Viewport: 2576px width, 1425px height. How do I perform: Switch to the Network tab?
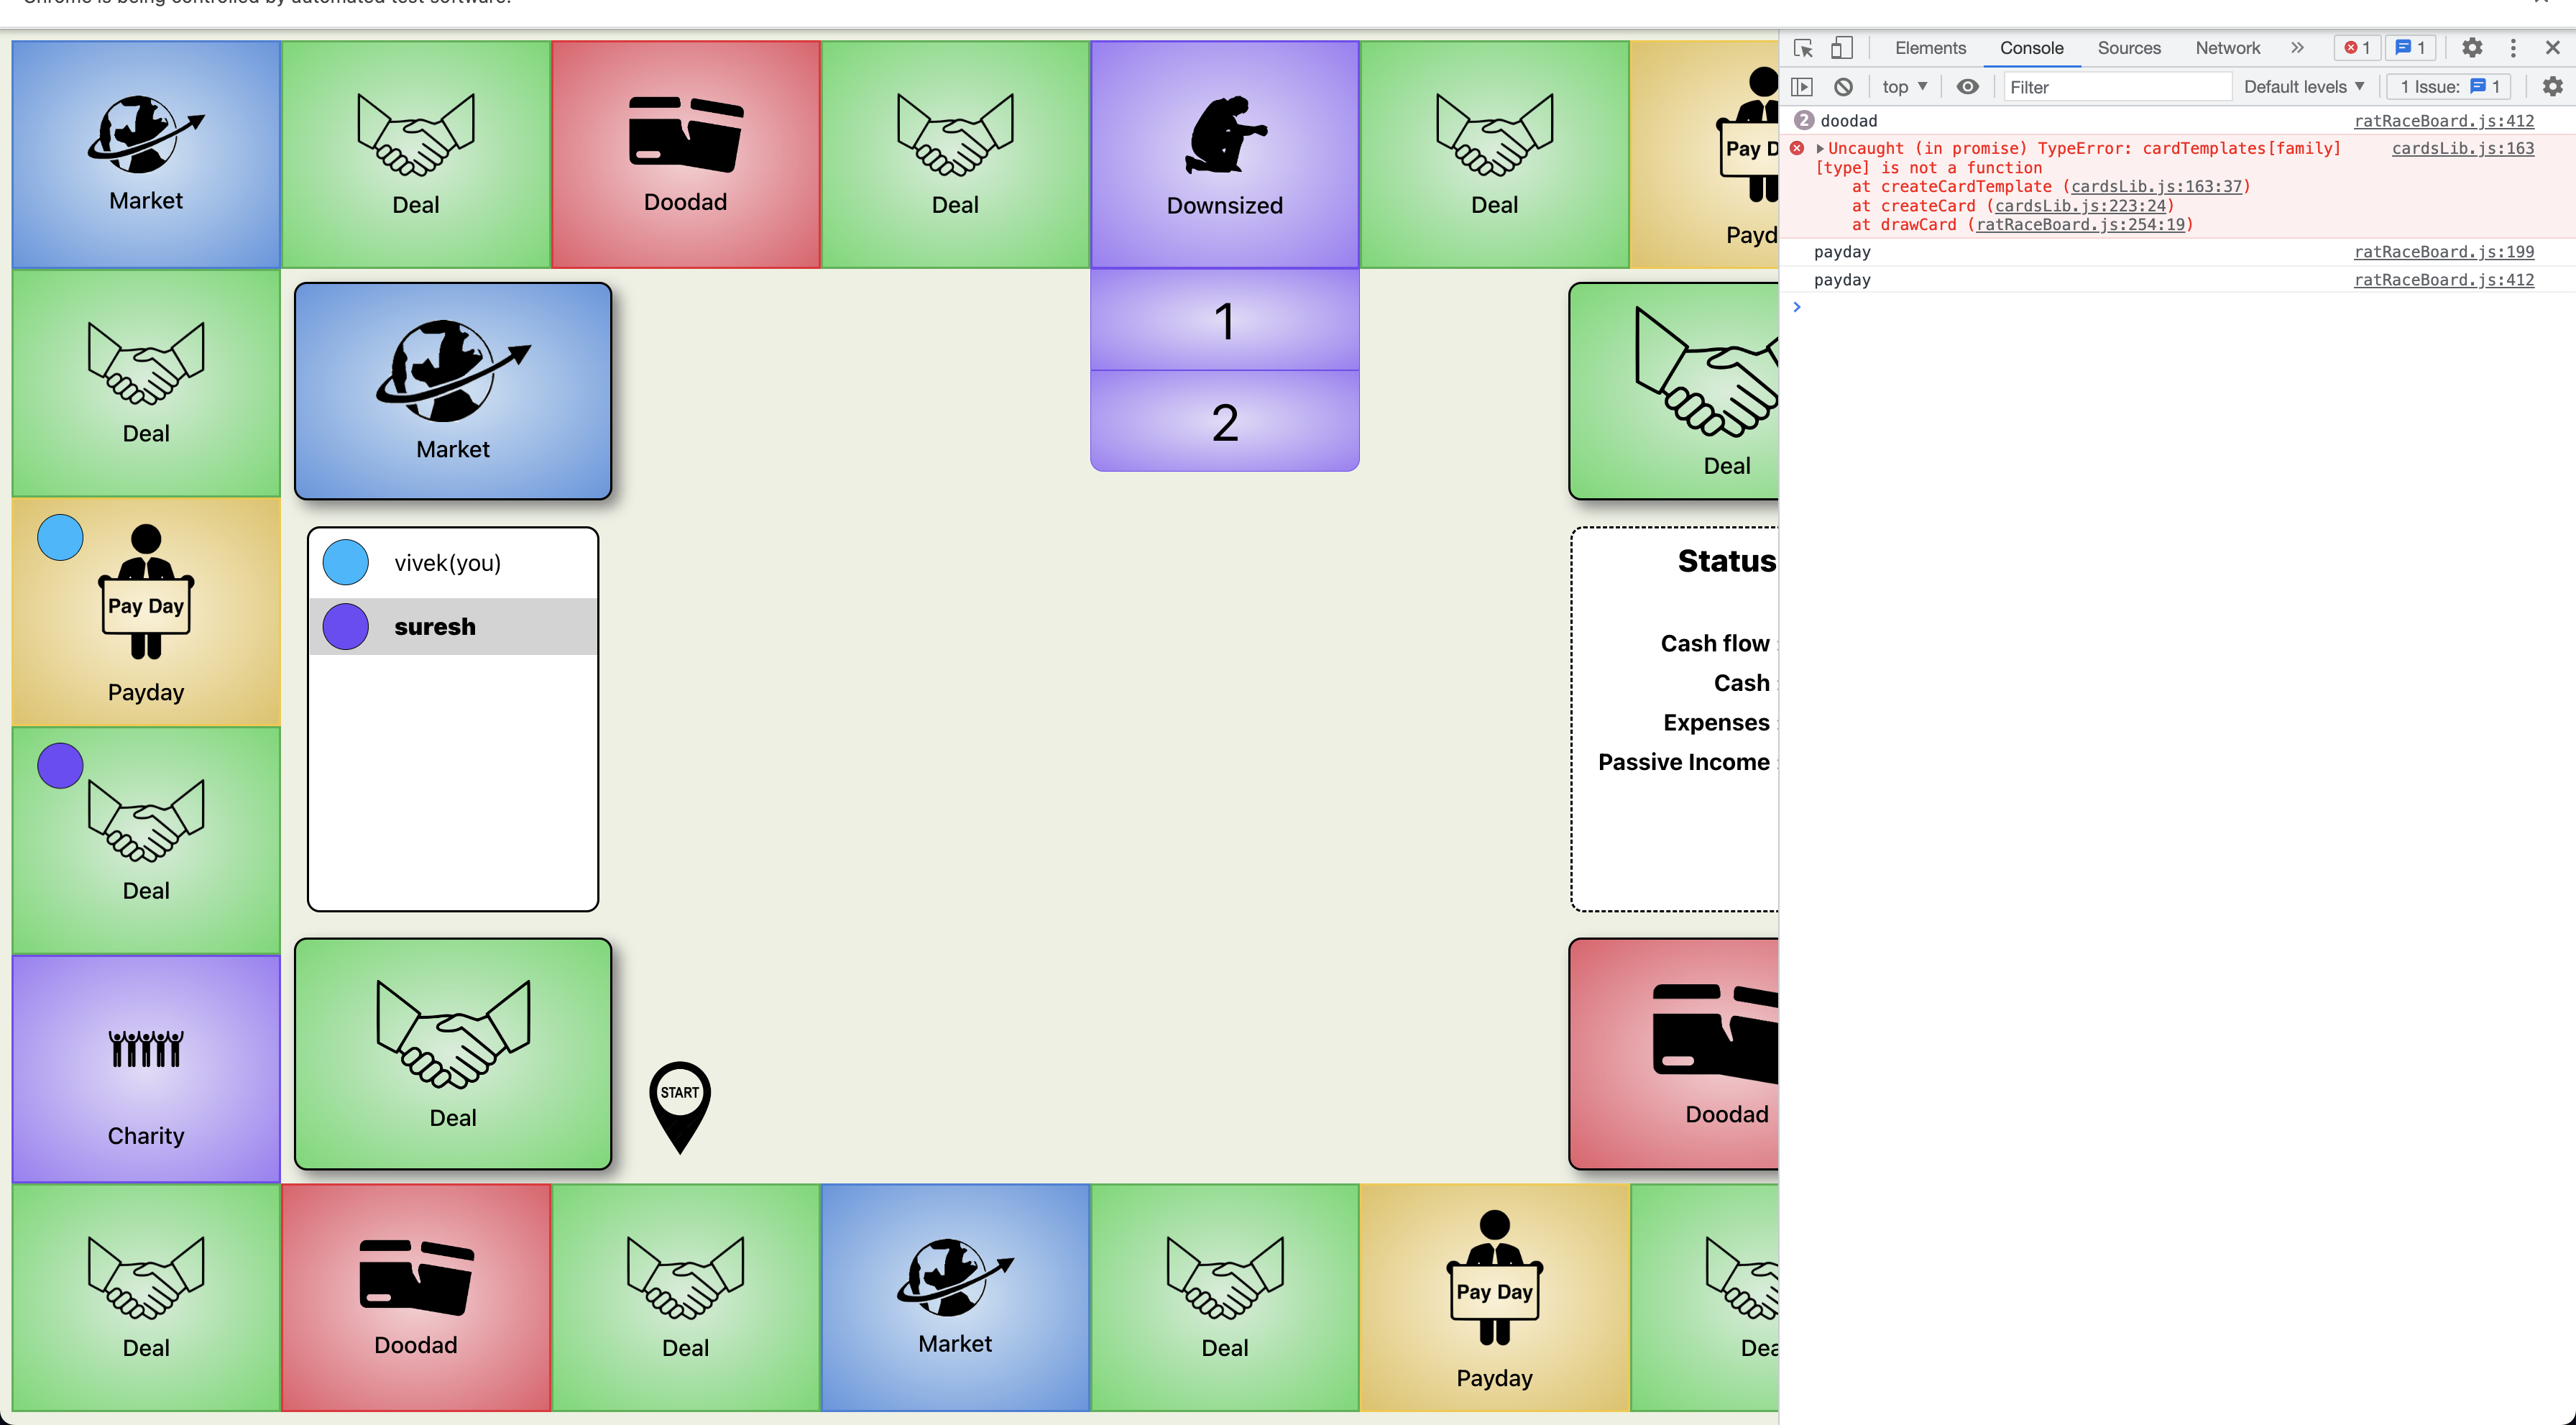tap(2226, 48)
